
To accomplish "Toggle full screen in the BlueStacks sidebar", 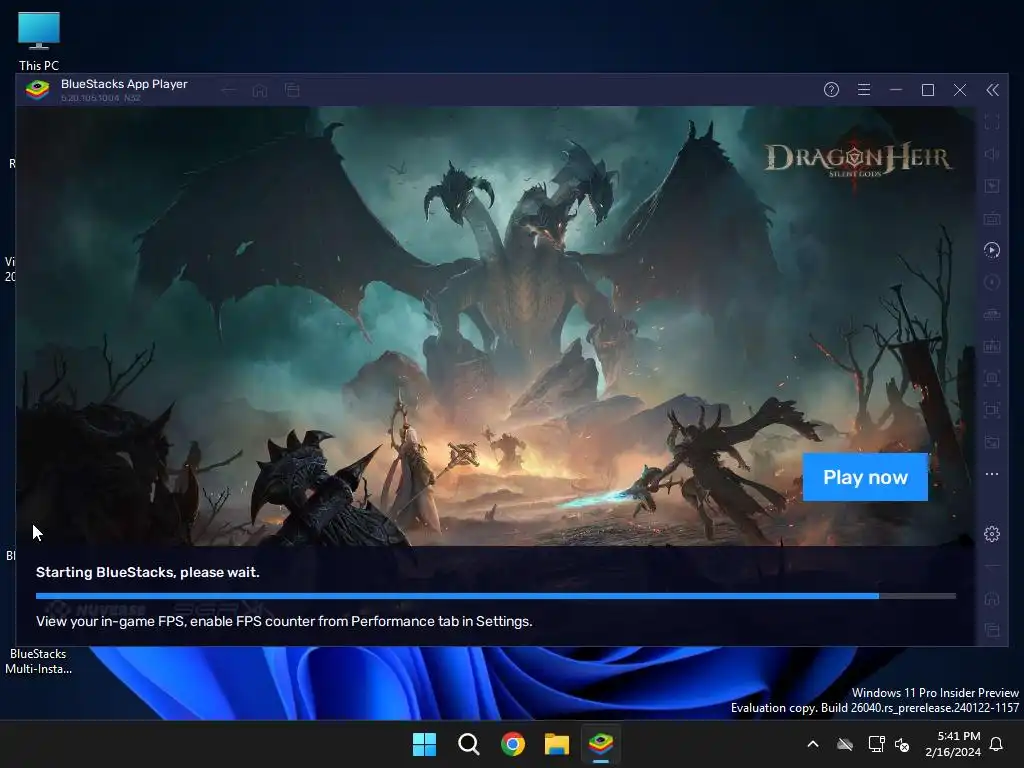I will coord(991,121).
